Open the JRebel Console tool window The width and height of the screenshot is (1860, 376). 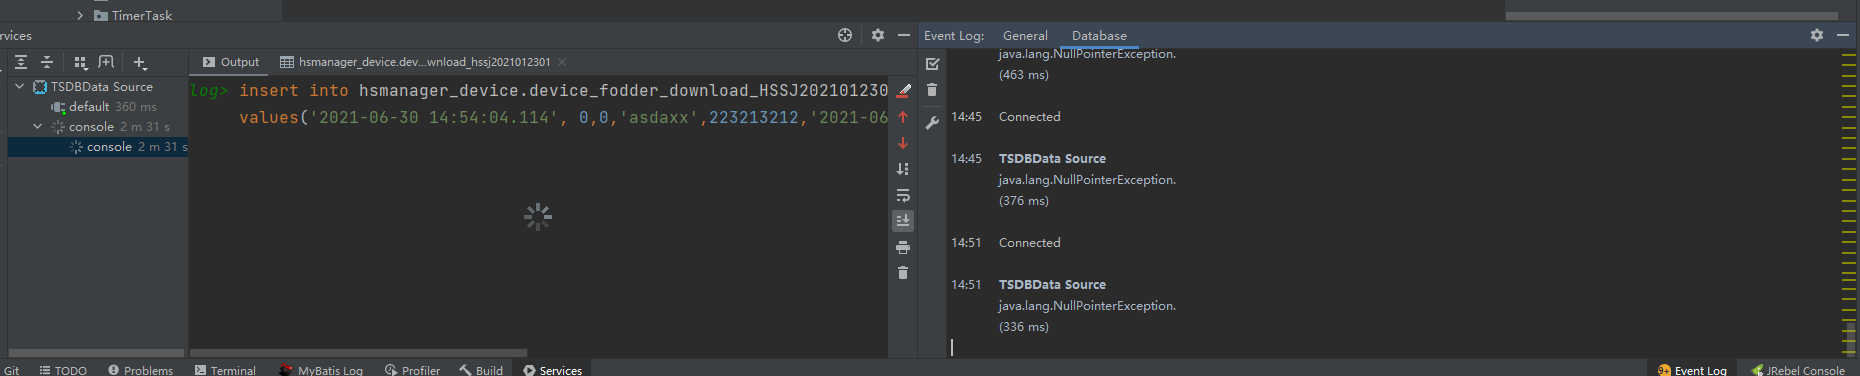pos(1798,370)
